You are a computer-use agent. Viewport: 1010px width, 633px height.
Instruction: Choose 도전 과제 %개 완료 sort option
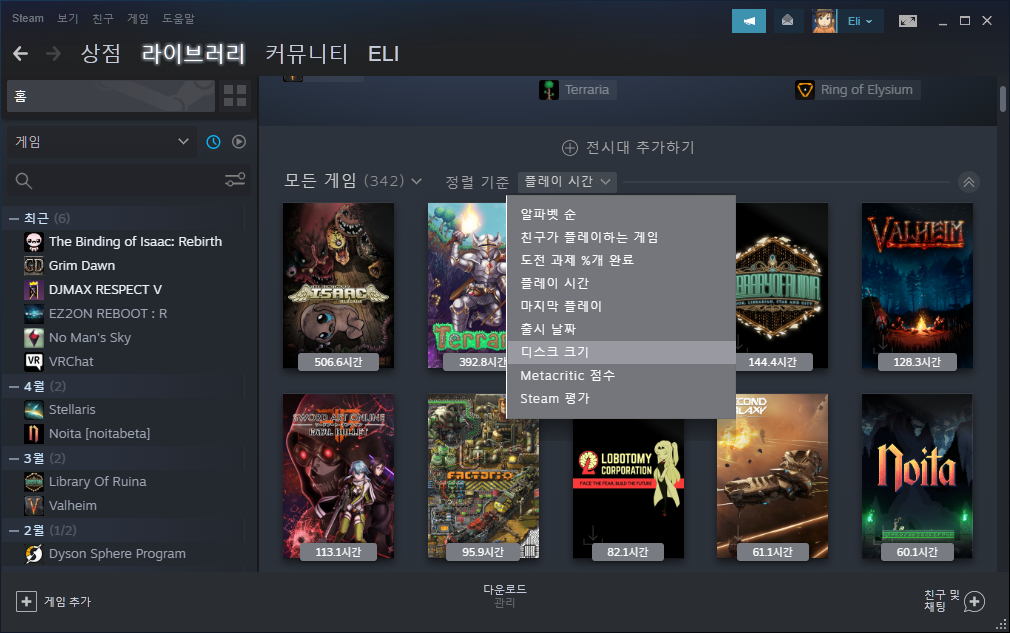(x=621, y=260)
